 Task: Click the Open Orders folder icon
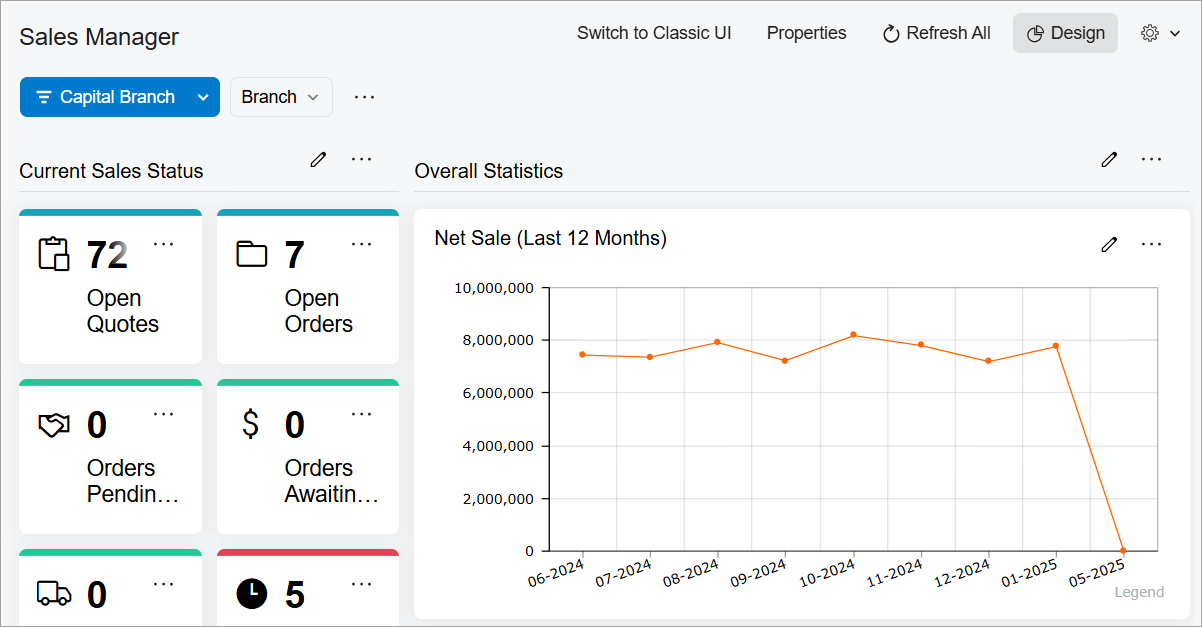tap(252, 254)
